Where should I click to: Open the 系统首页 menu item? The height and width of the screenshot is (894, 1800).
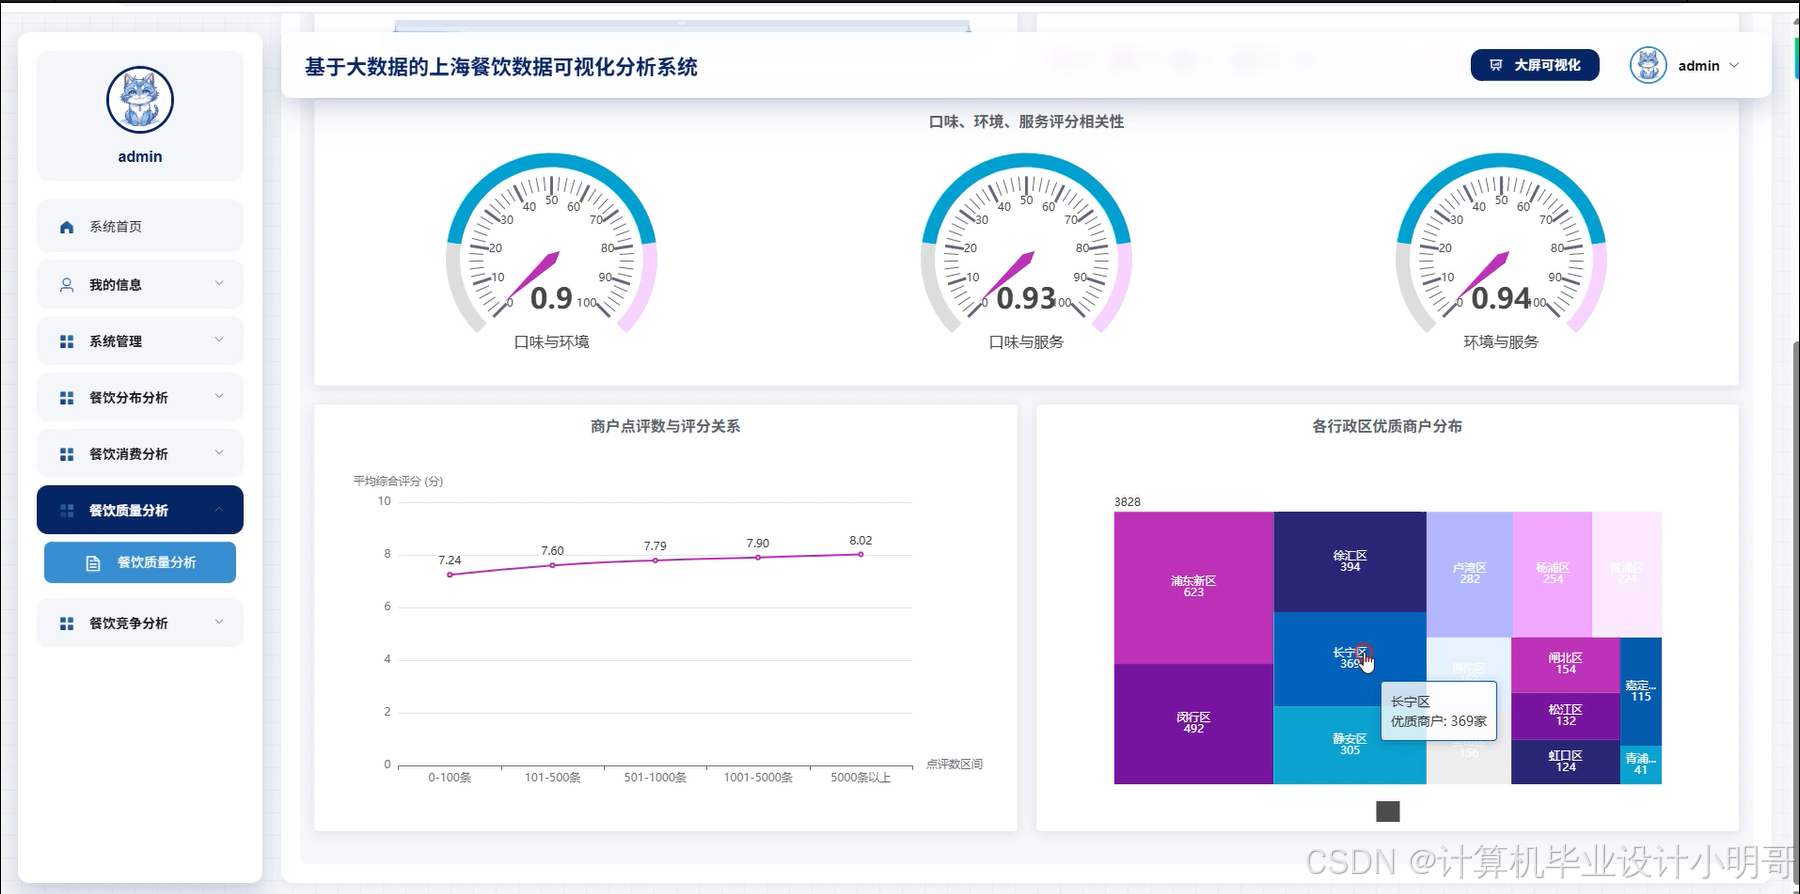[x=140, y=227]
